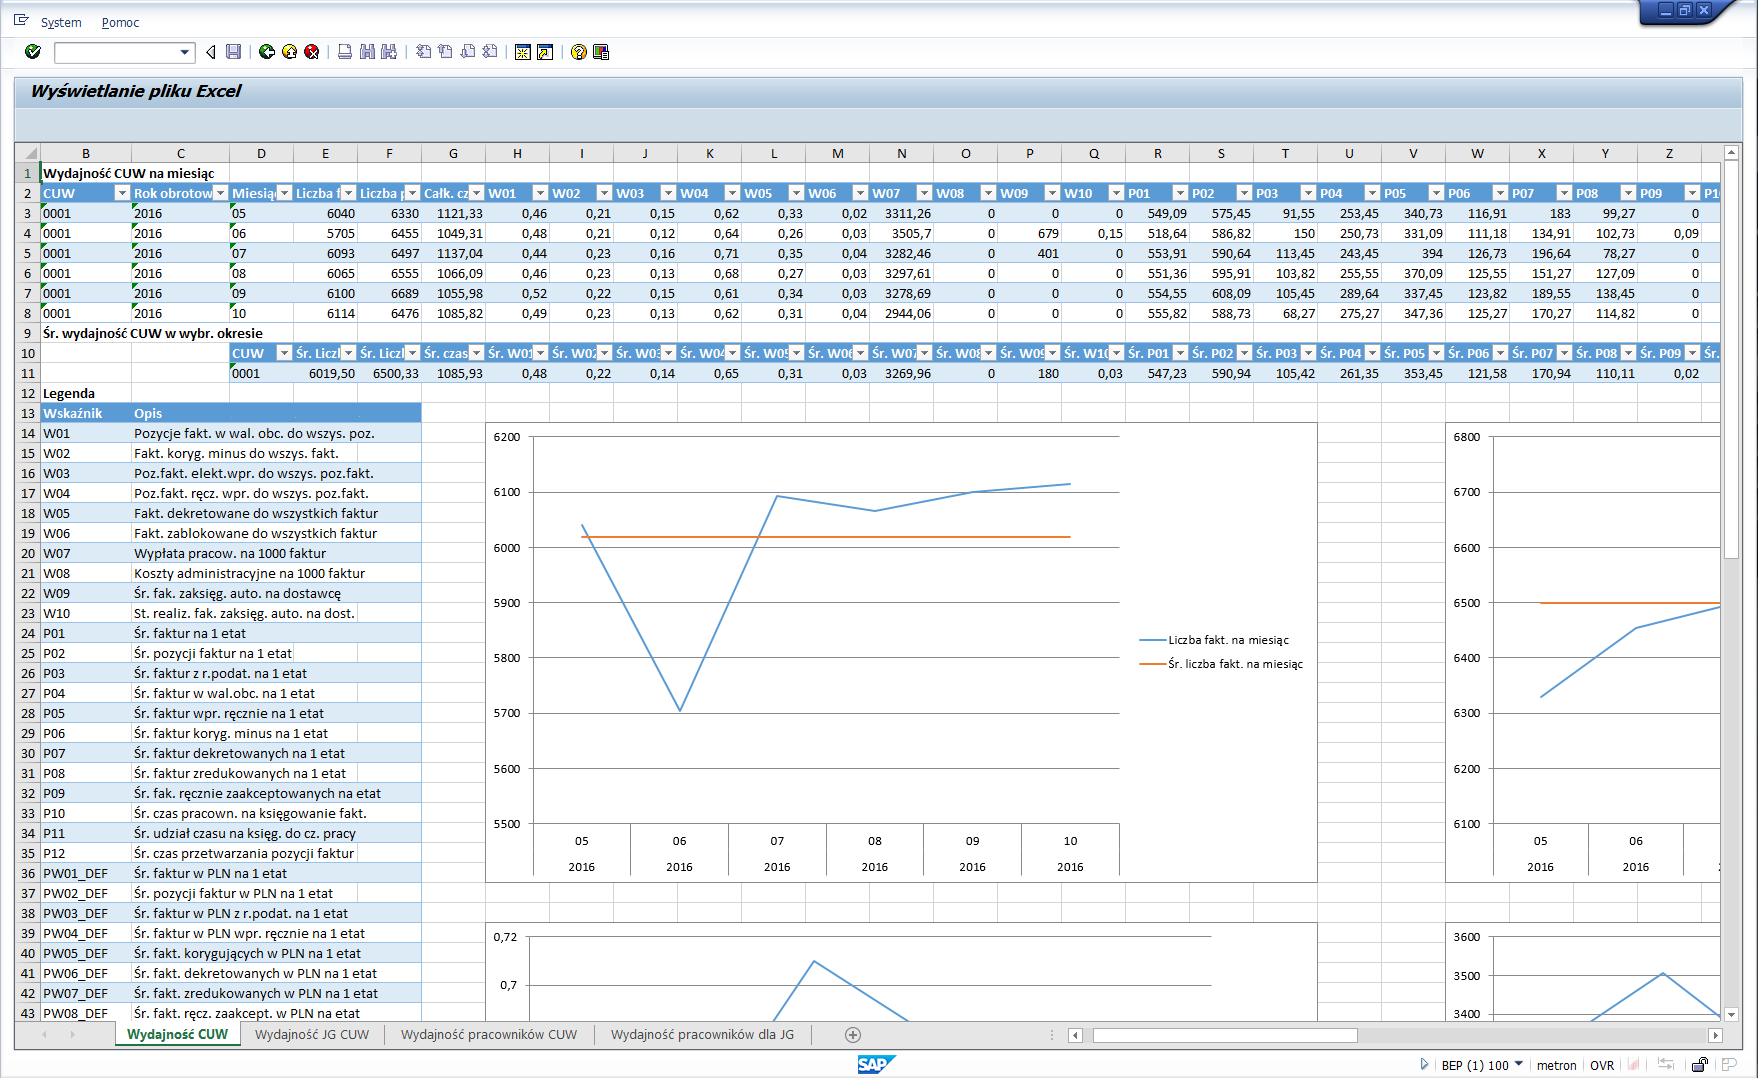Click the green checkmark Enter icon

[x=33, y=52]
